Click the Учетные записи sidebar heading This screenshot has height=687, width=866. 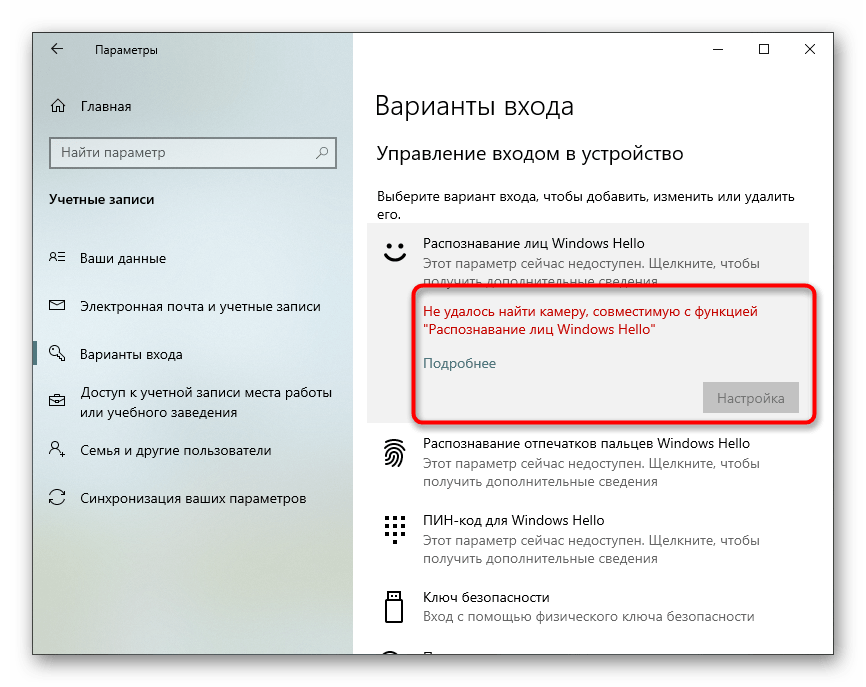pyautogui.click(x=102, y=199)
